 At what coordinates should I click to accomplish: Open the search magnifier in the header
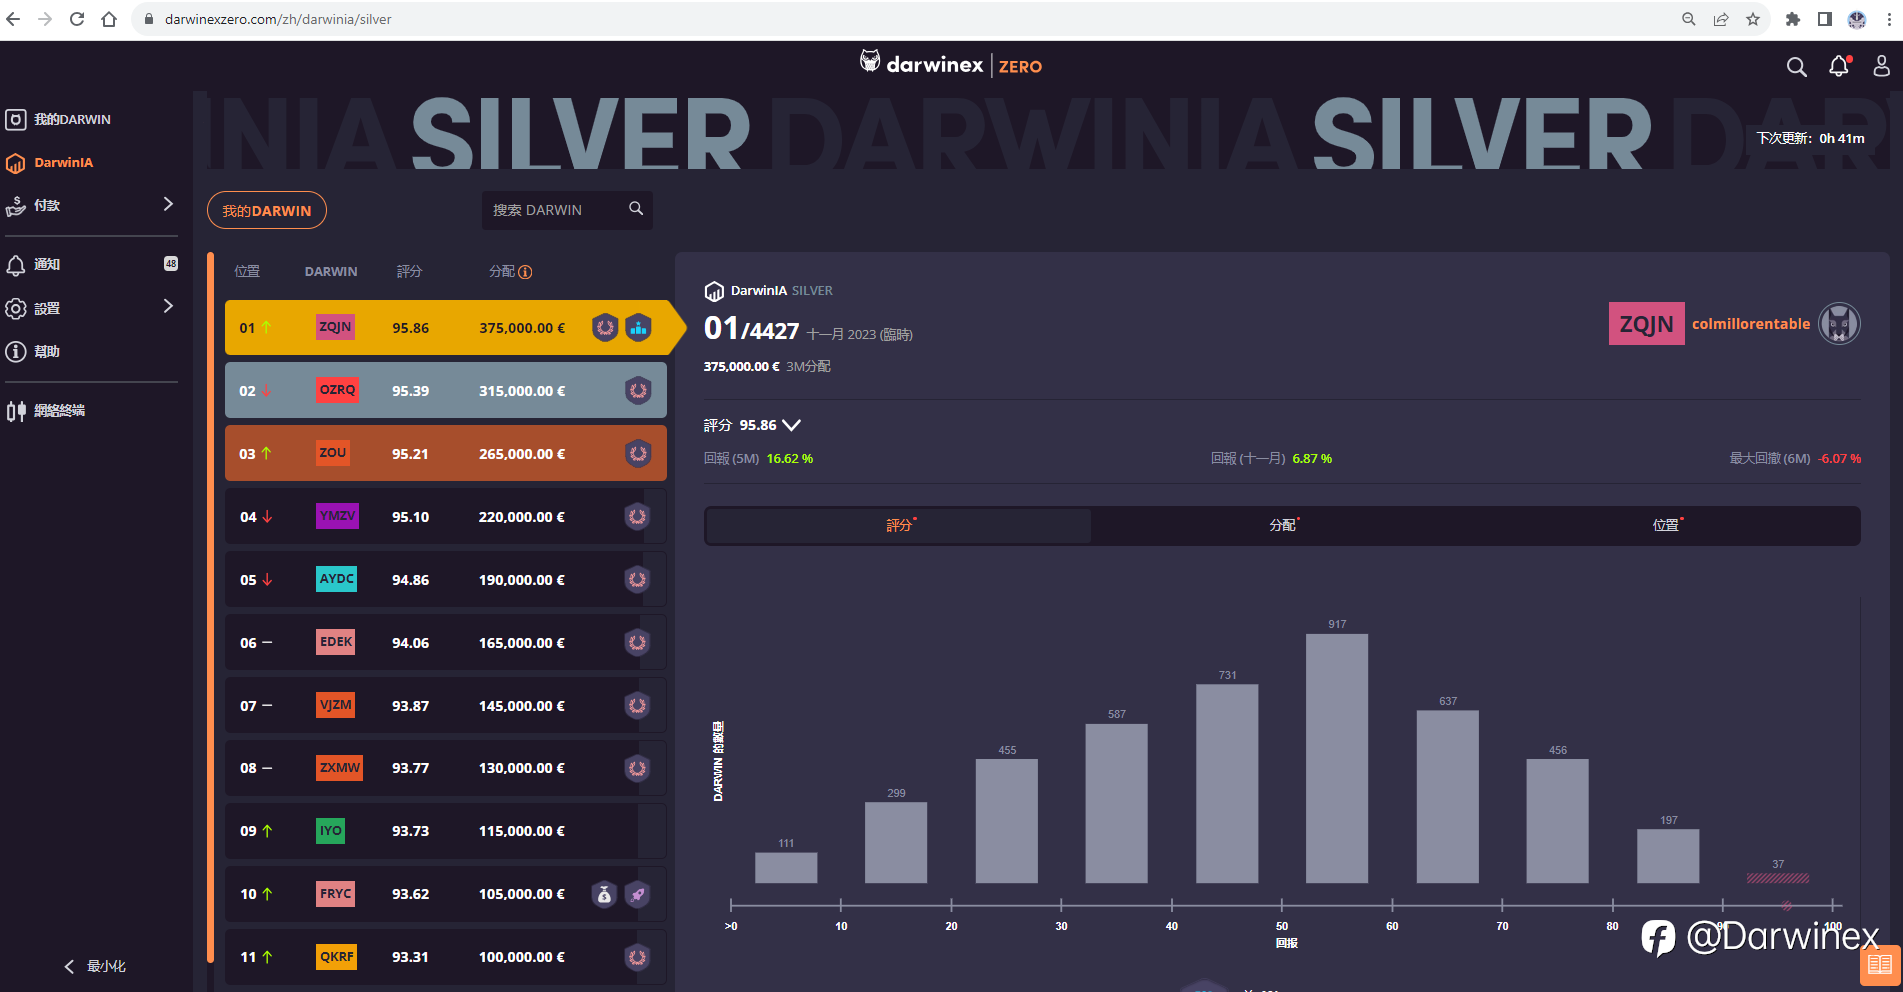click(1796, 67)
